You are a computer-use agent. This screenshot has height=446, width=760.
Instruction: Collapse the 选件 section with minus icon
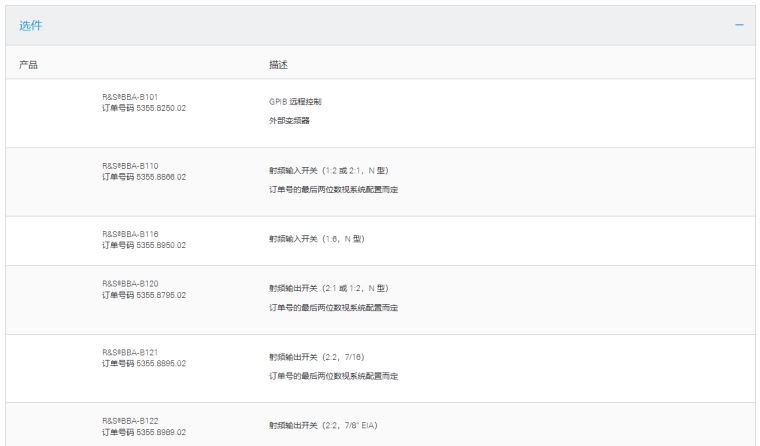click(x=739, y=25)
